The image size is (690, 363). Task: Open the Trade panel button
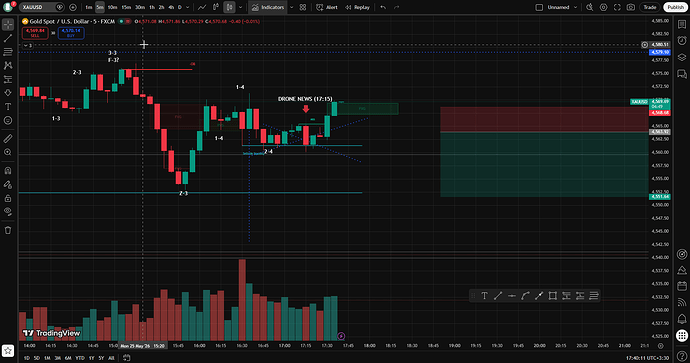tap(650, 7)
